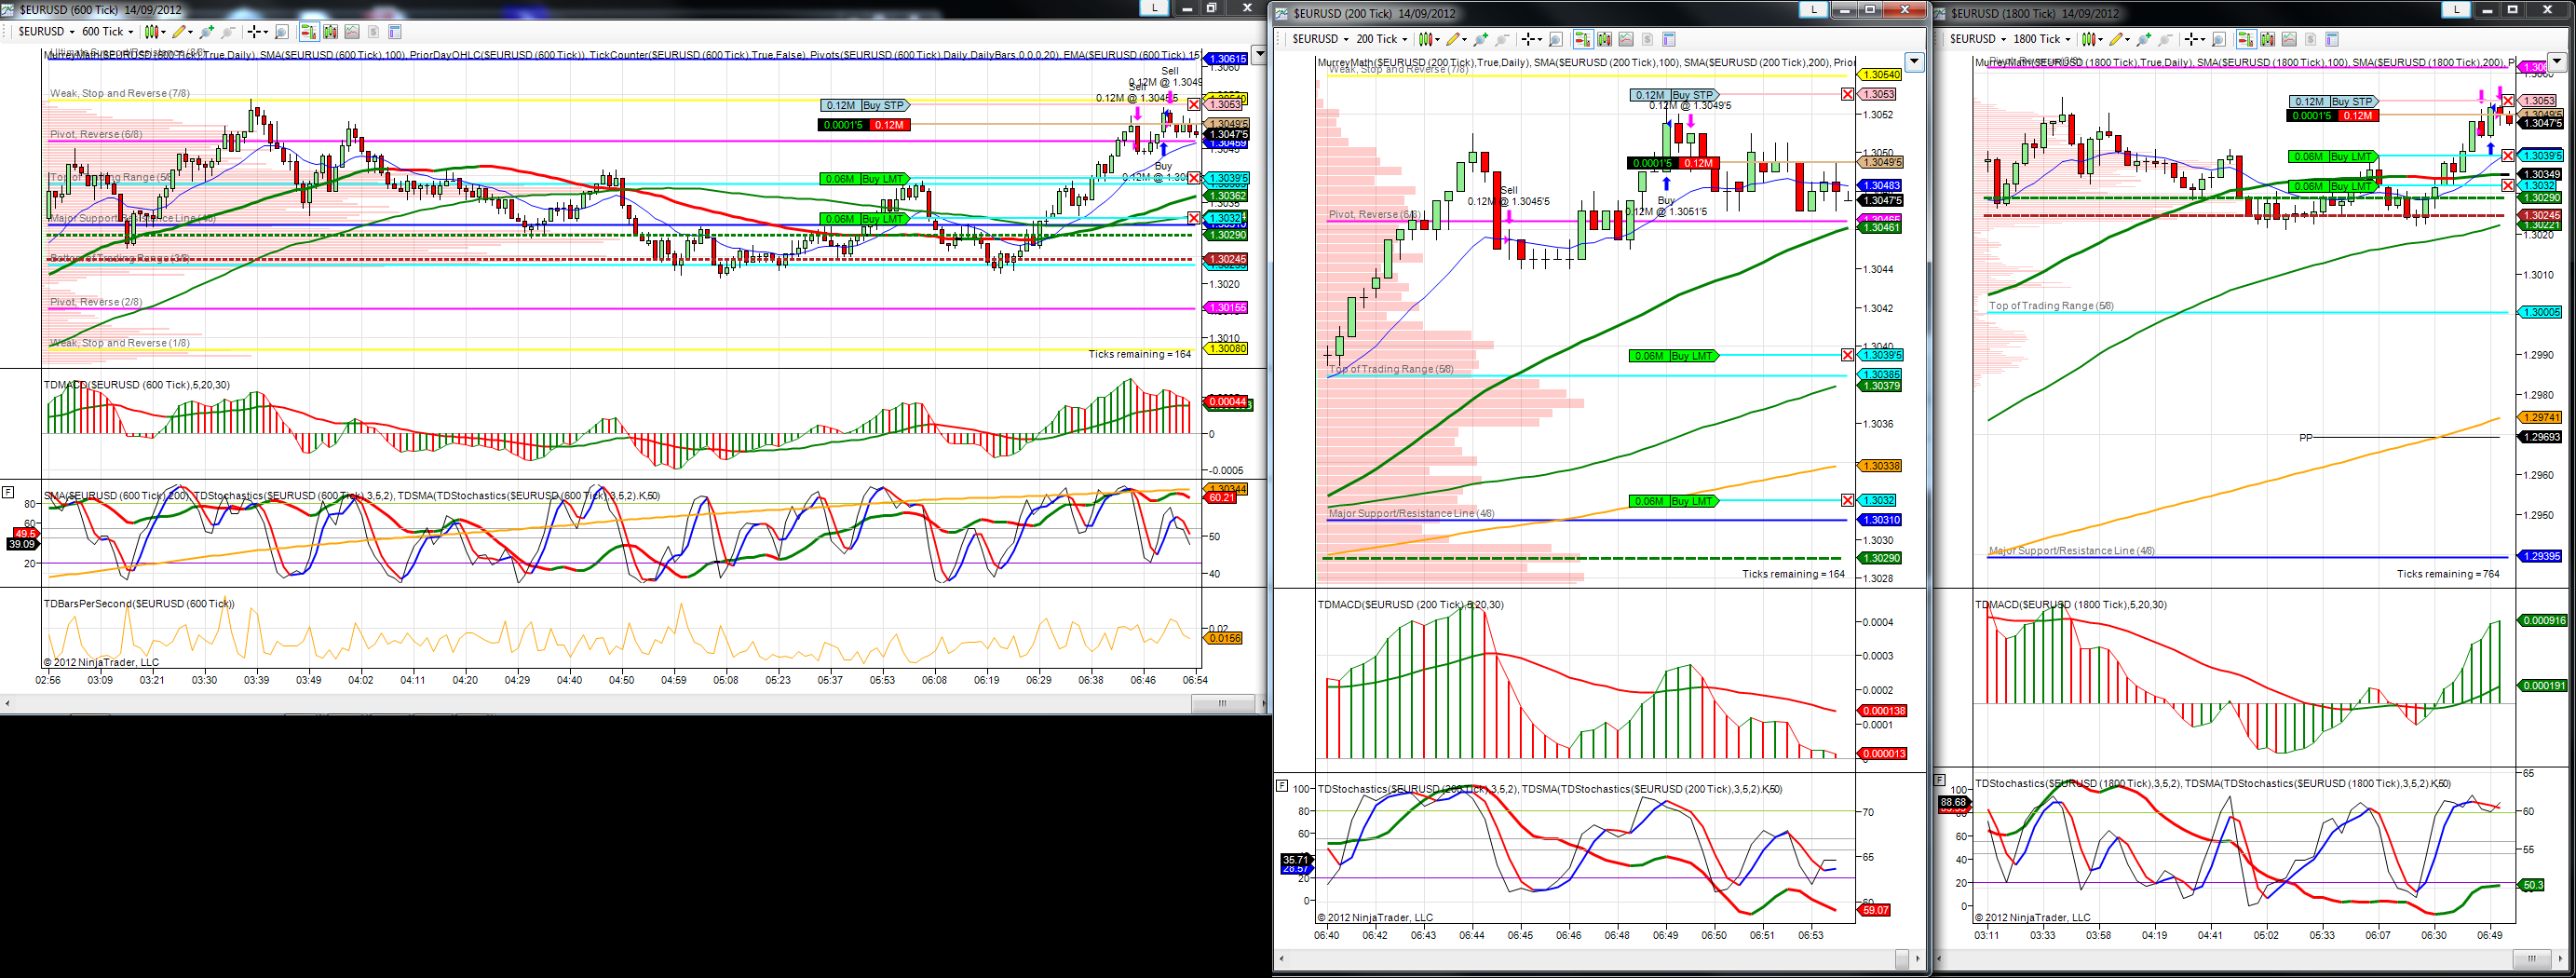This screenshot has height=978, width=2576.
Task: Toggle Chart Trader in 600 Tick window
Action: coord(310,32)
